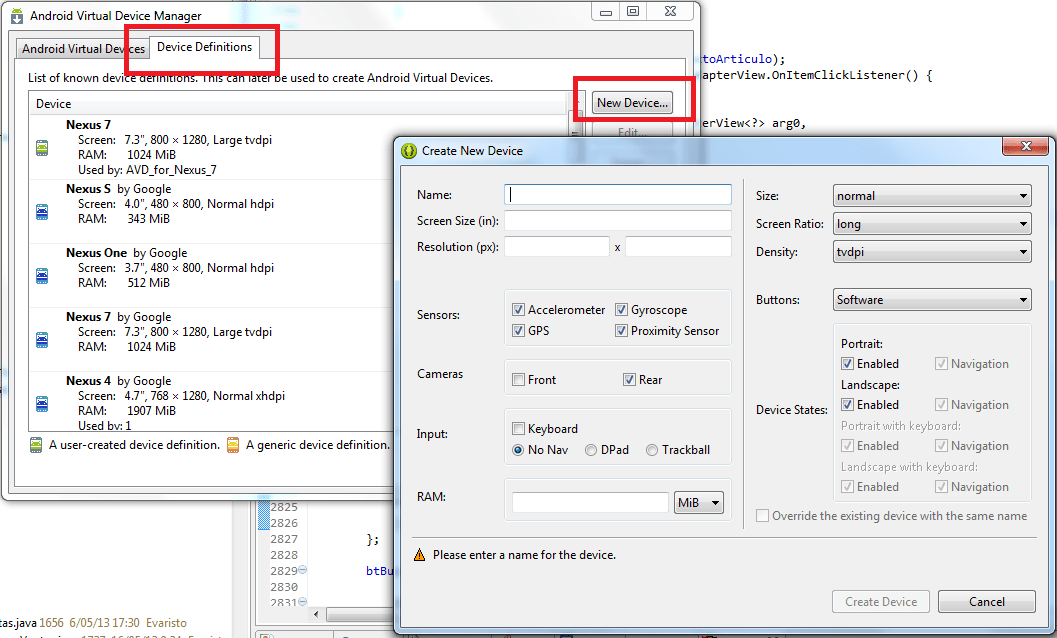Click the New Device... button
This screenshot has height=638, width=1057.
click(632, 103)
